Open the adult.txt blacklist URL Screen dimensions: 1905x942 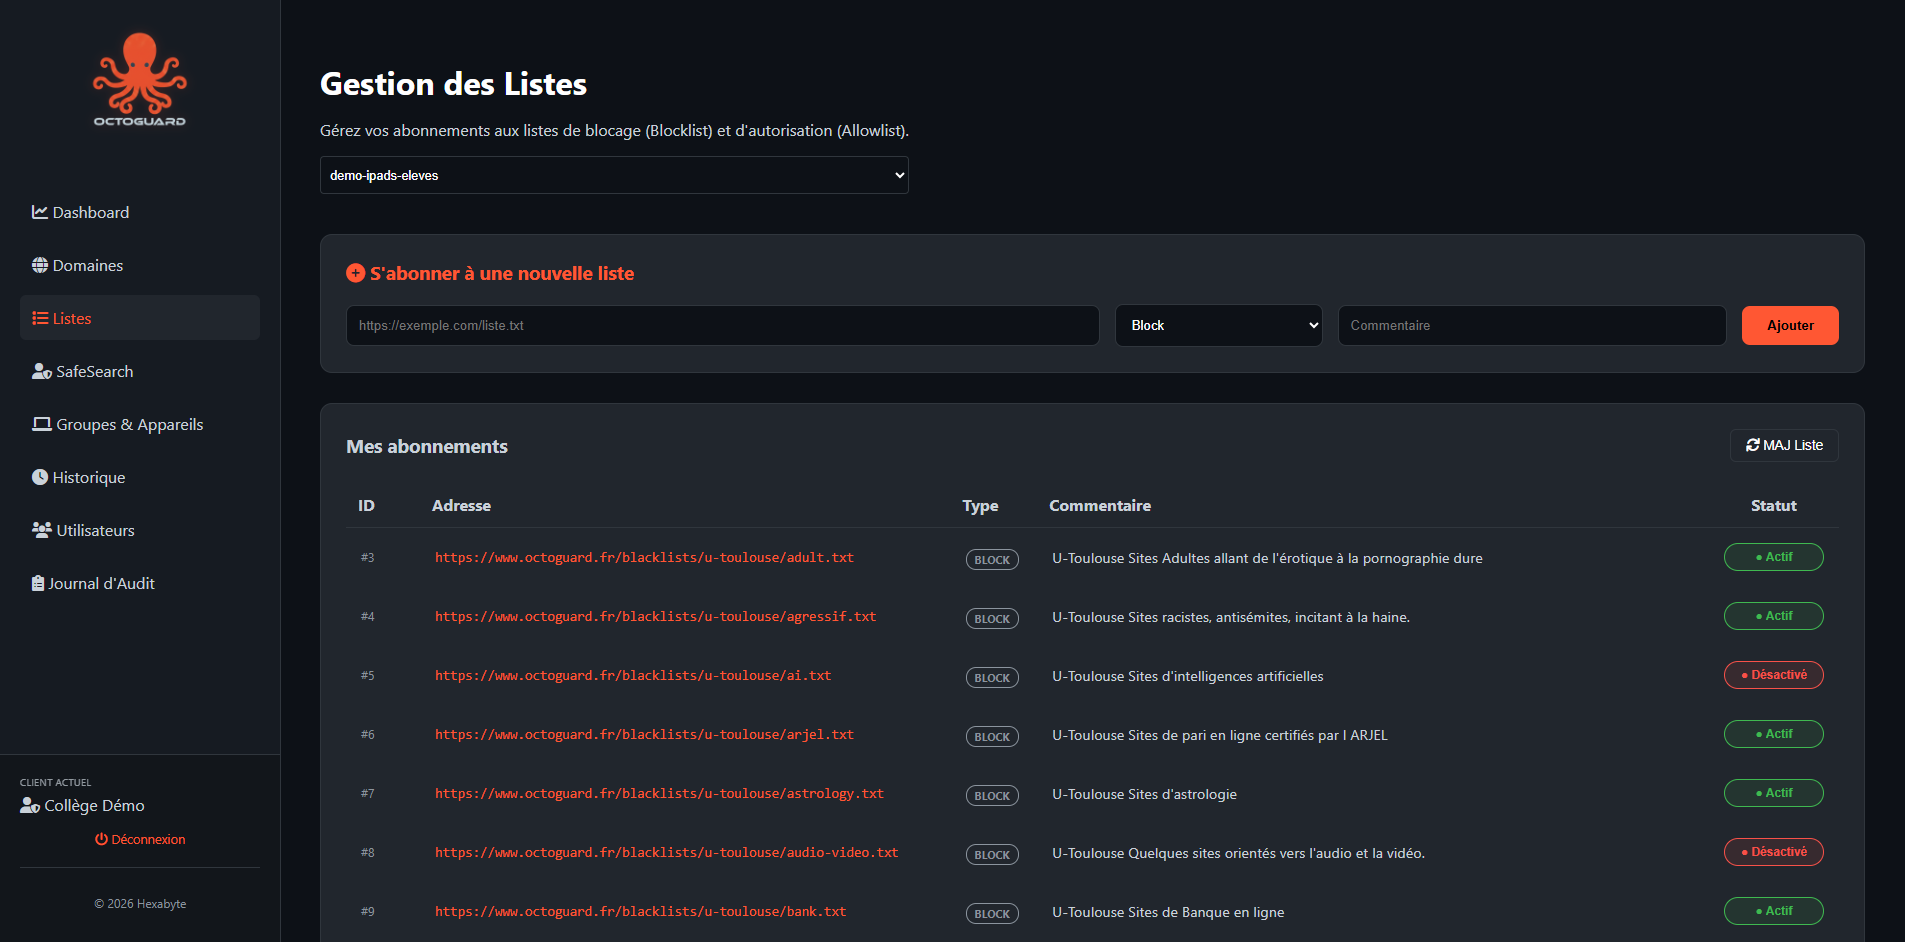point(644,558)
